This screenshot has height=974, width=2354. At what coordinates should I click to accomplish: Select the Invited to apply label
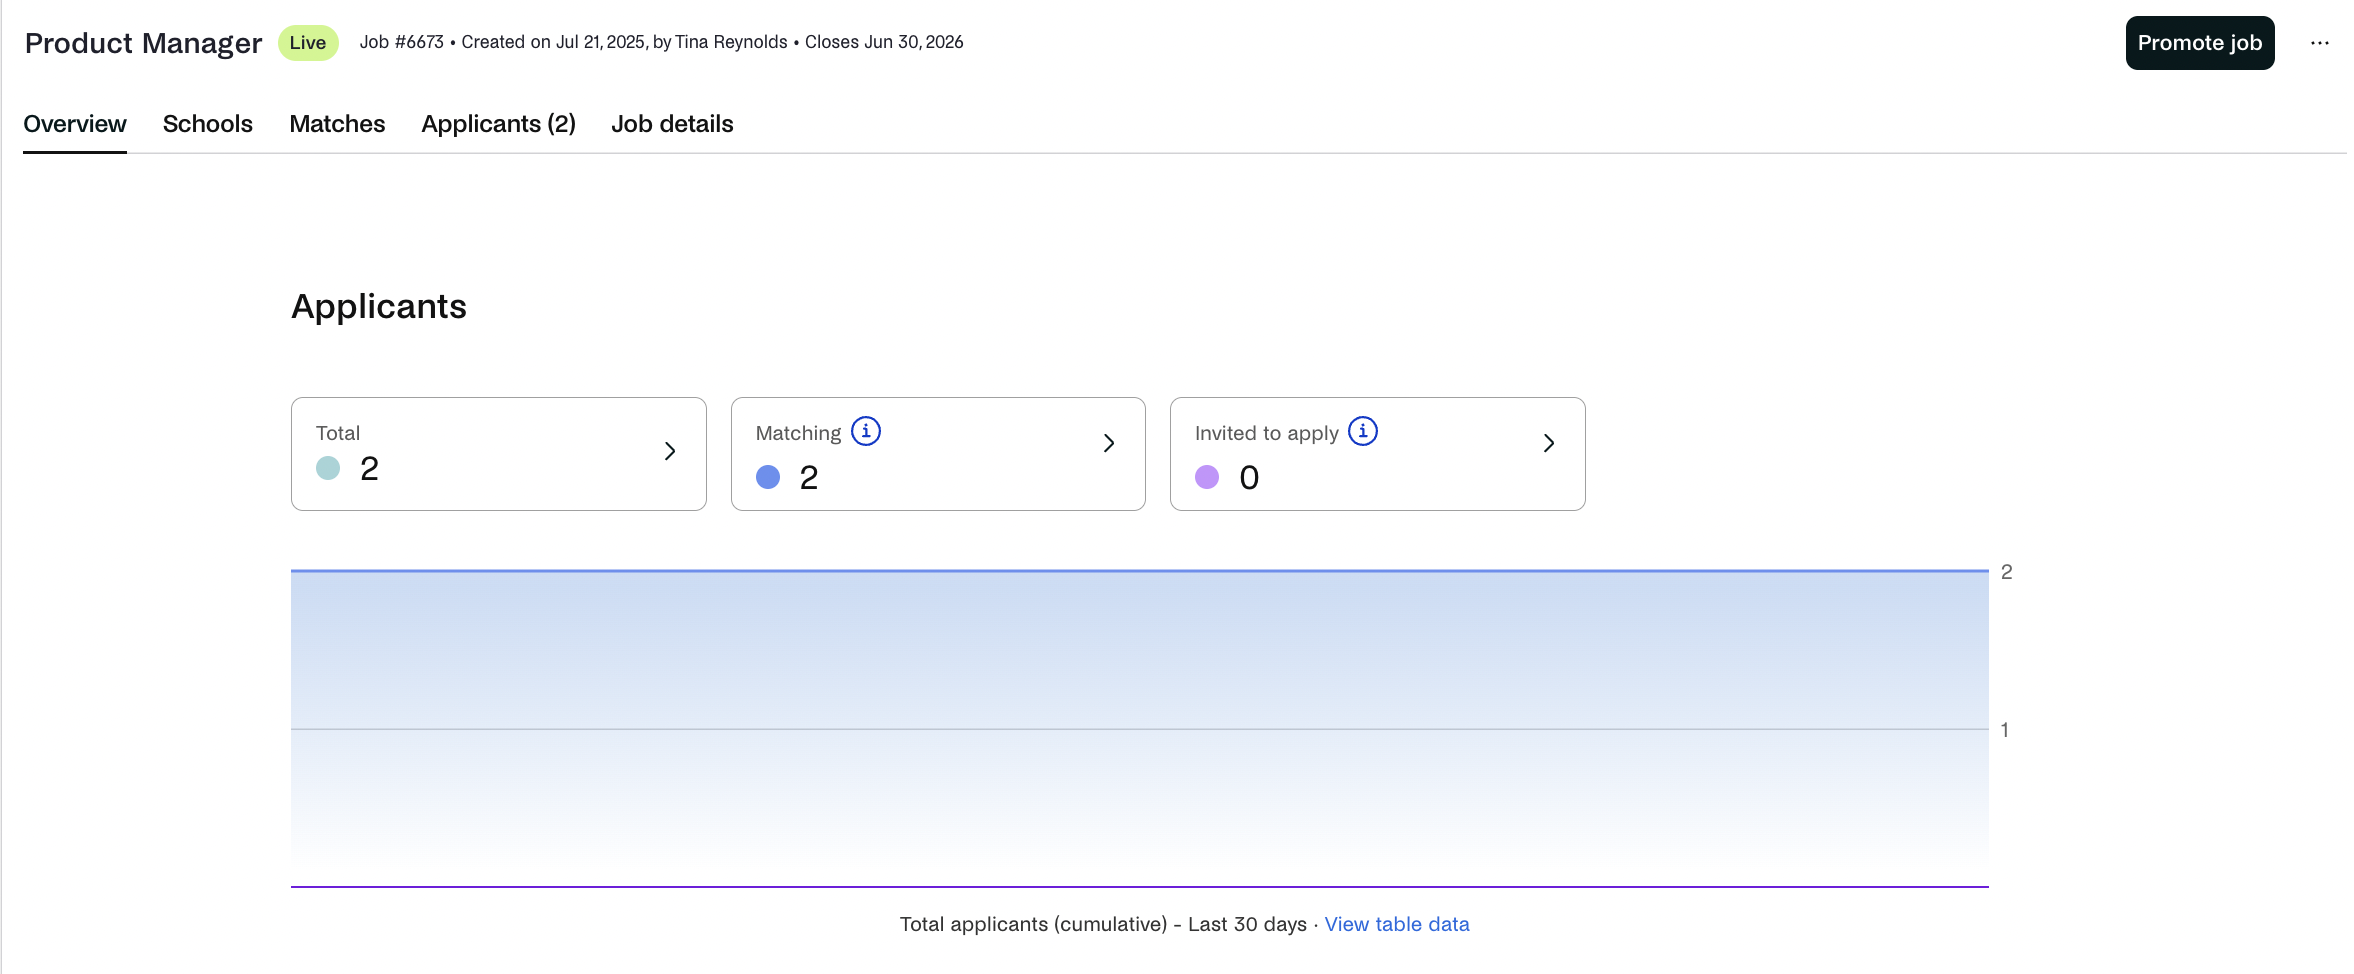tap(1266, 433)
